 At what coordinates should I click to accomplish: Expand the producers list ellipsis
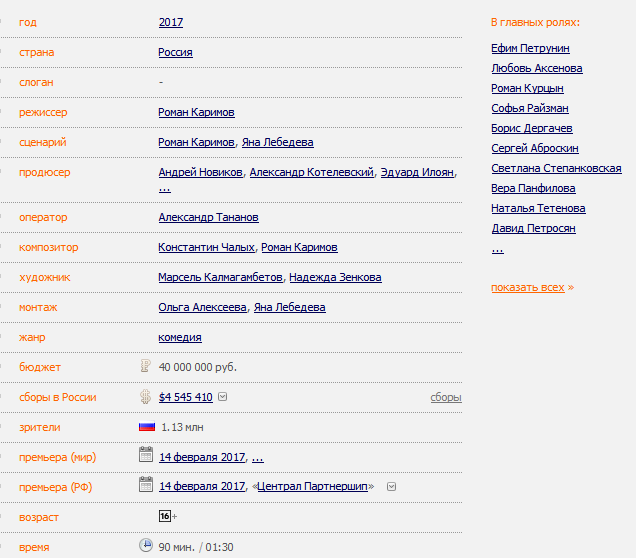coord(164,188)
